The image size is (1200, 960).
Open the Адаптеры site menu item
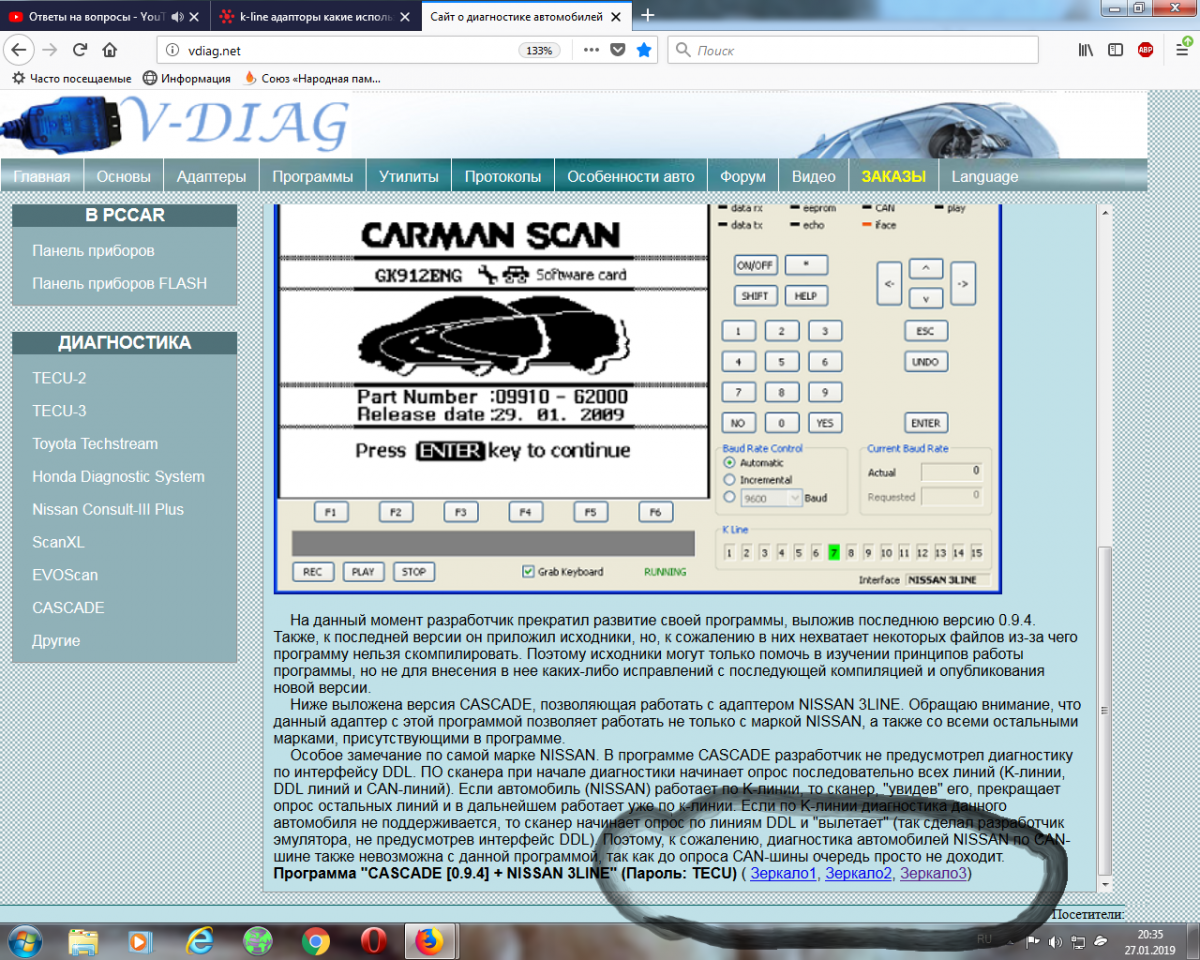[x=211, y=177]
